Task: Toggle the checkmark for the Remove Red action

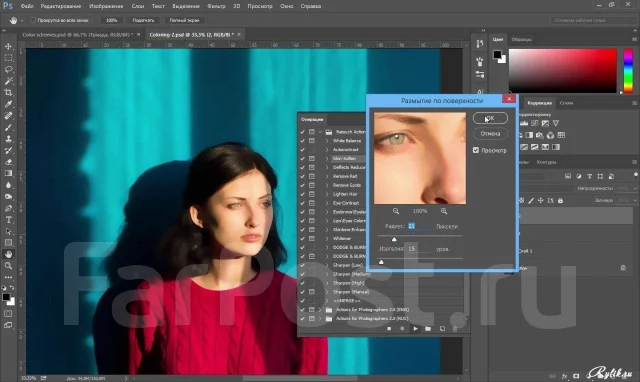Action: [302, 176]
